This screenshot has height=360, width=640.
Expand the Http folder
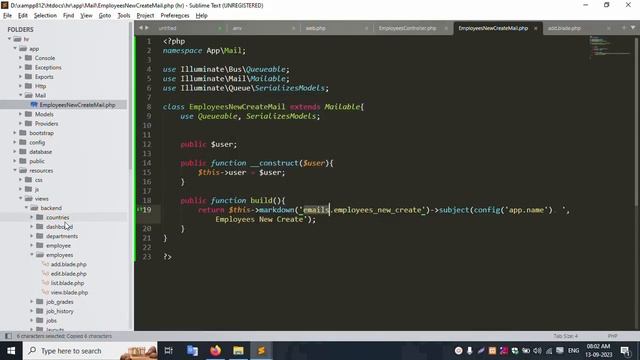click(20, 86)
